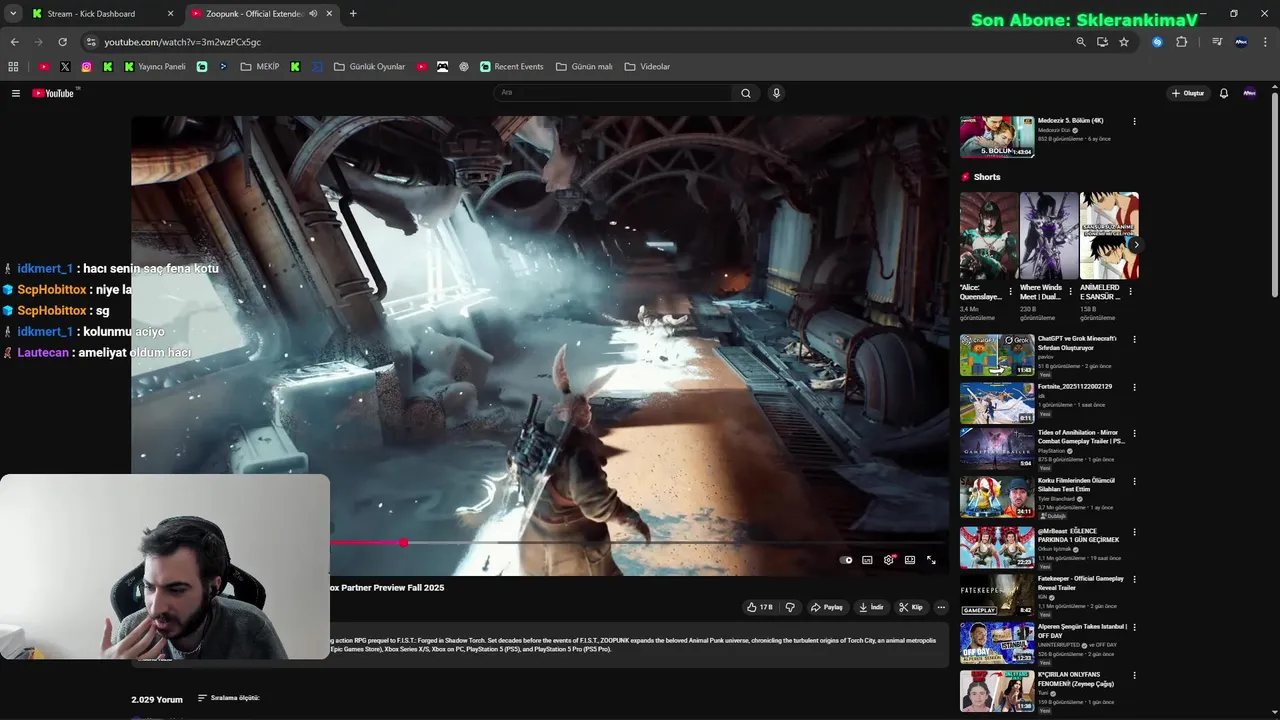Click the İndir download button

(871, 607)
